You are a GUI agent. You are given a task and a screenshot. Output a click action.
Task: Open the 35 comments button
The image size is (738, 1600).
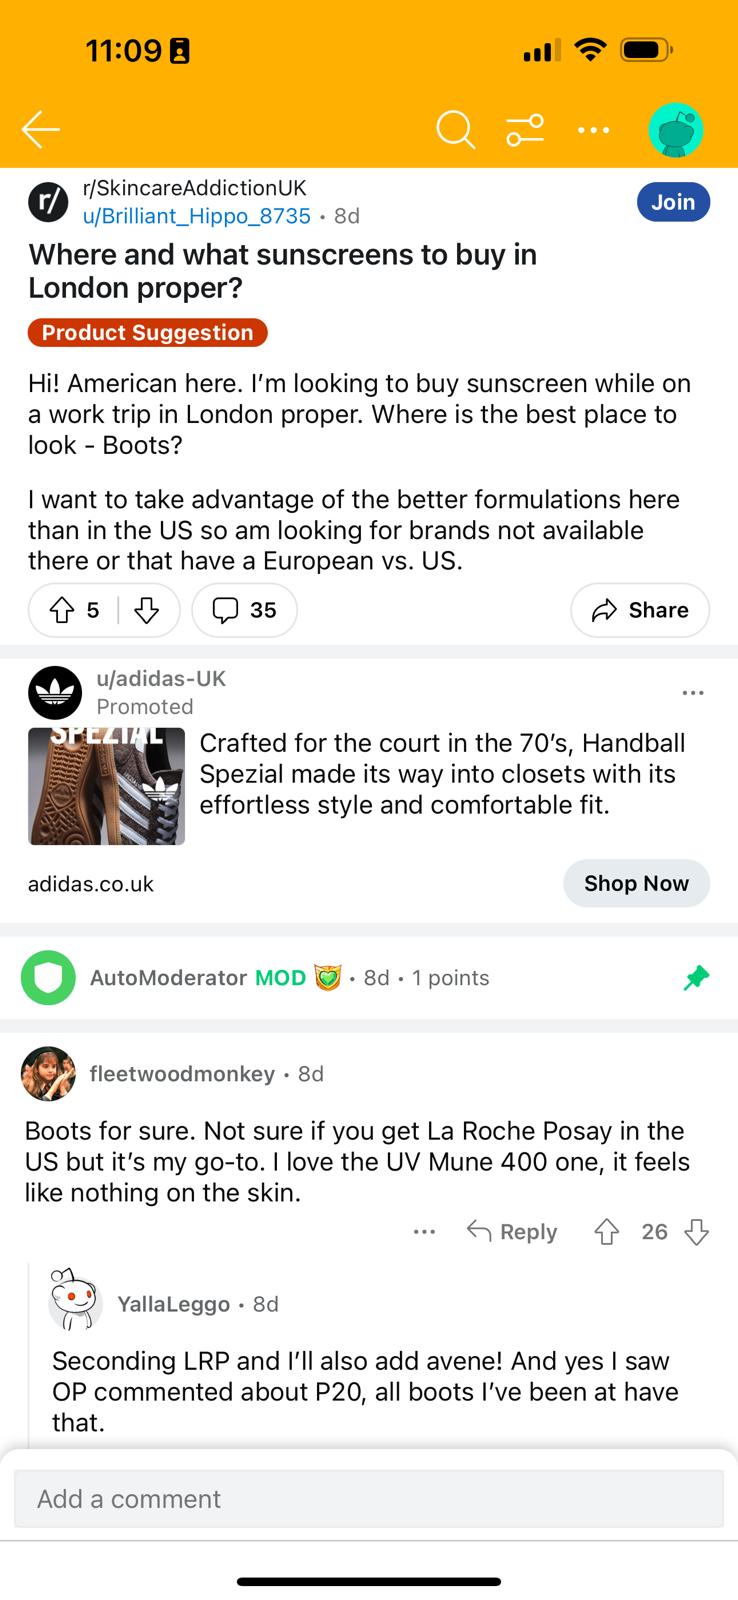(x=244, y=610)
